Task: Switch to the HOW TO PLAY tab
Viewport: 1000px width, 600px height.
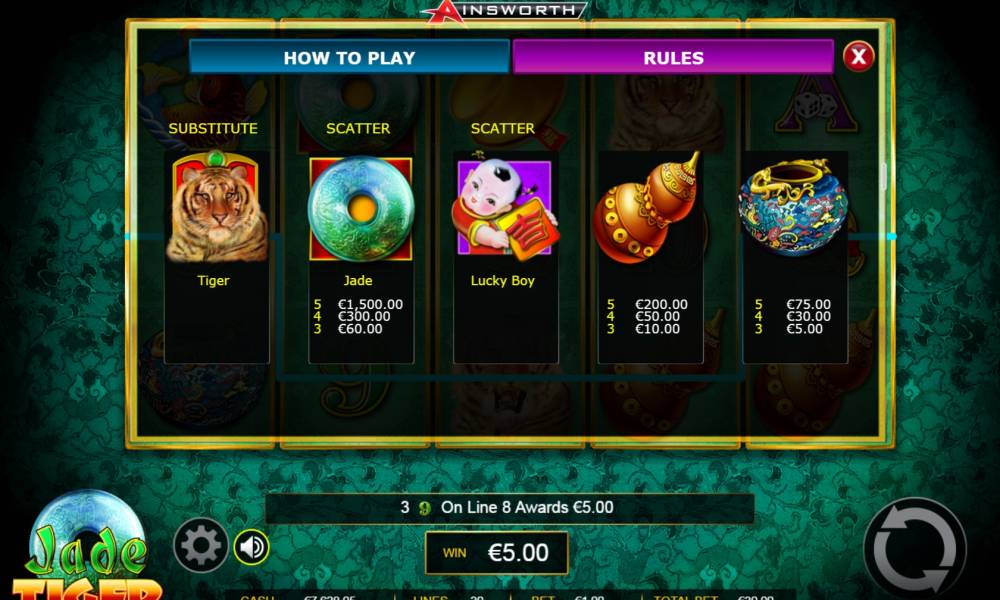Action: [x=349, y=57]
